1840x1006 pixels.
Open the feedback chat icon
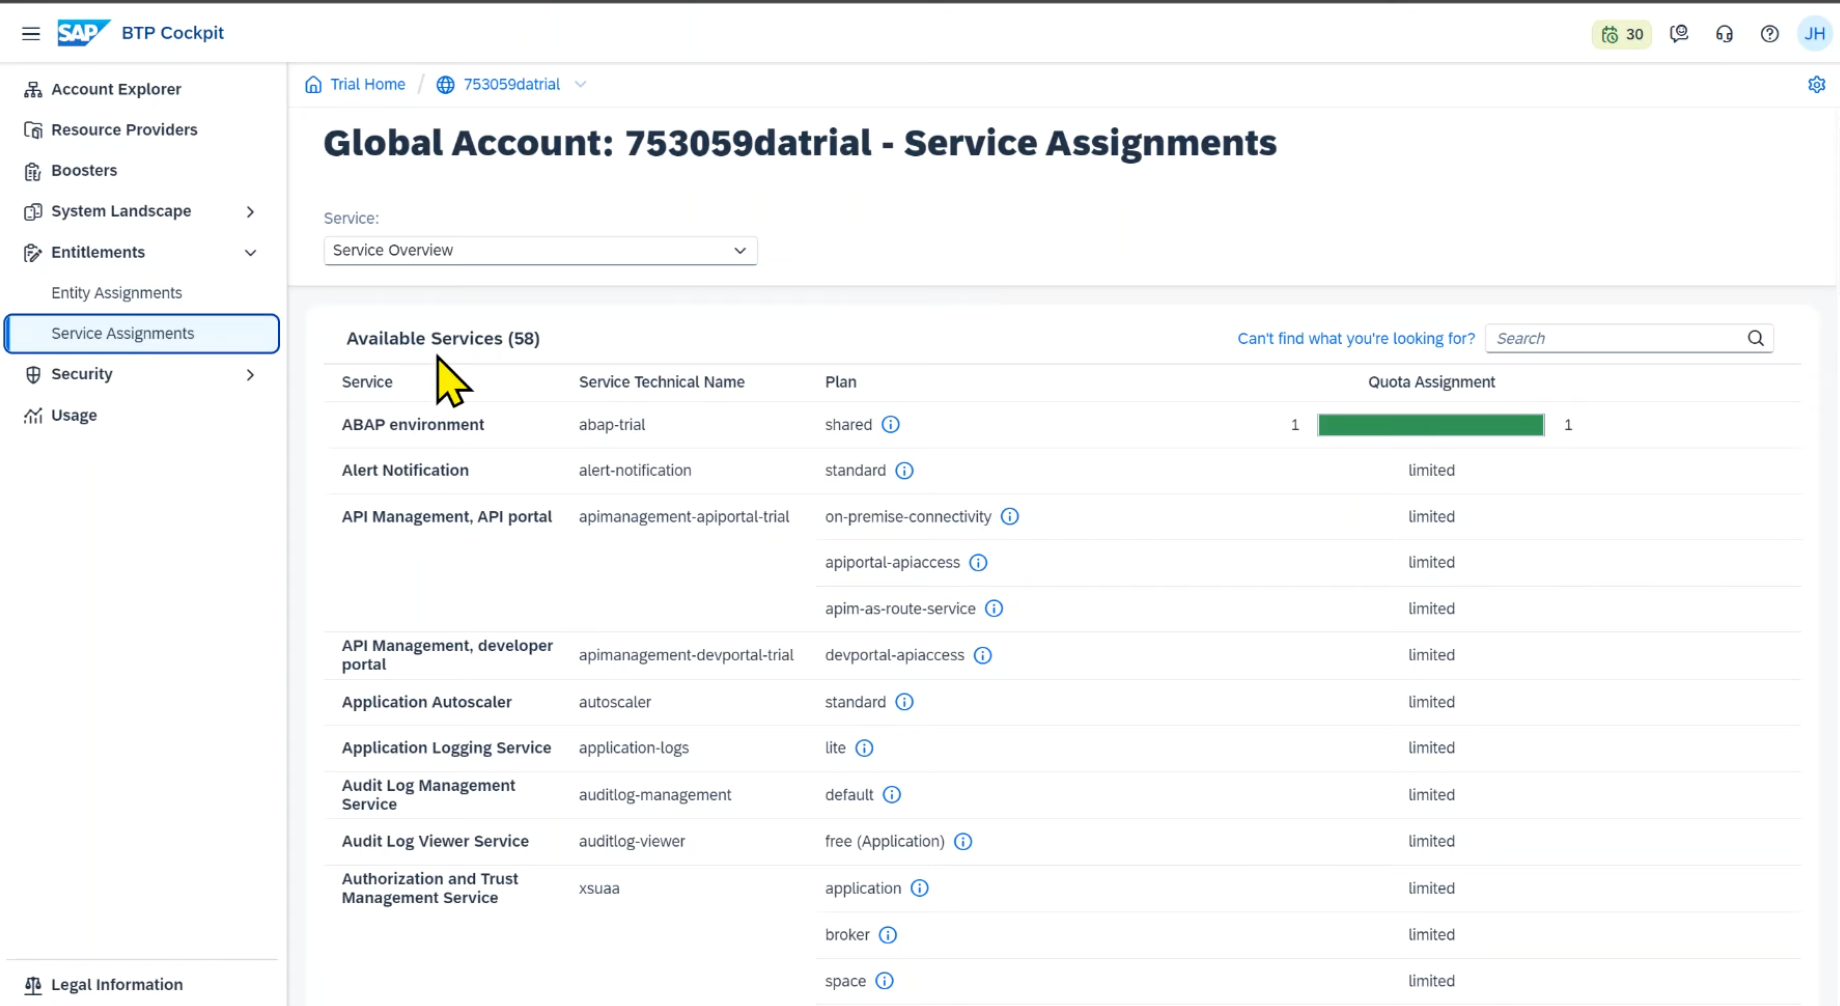(x=1679, y=34)
